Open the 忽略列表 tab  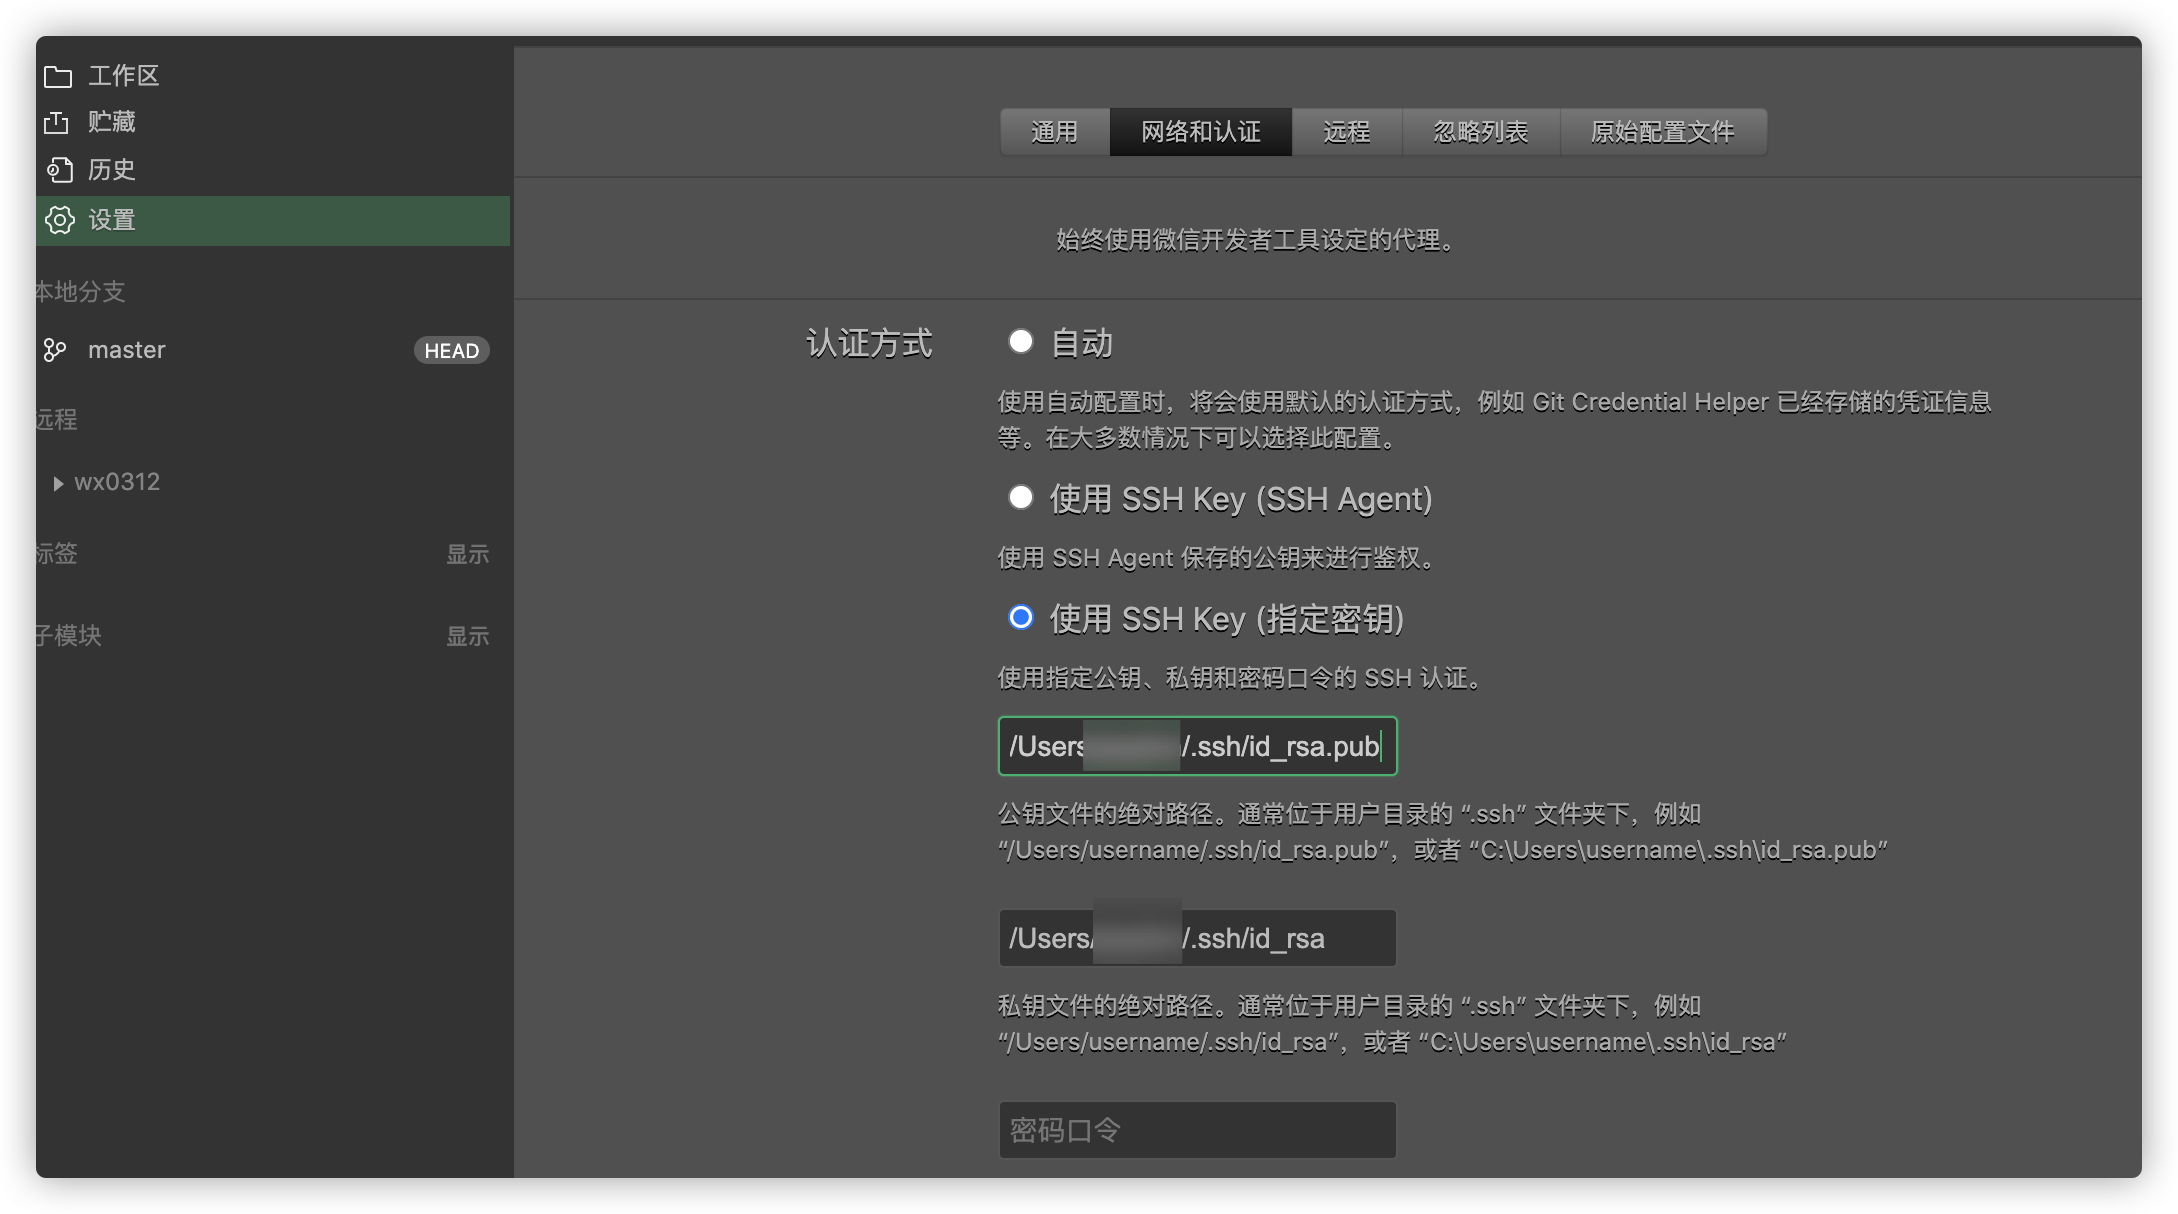[x=1480, y=132]
